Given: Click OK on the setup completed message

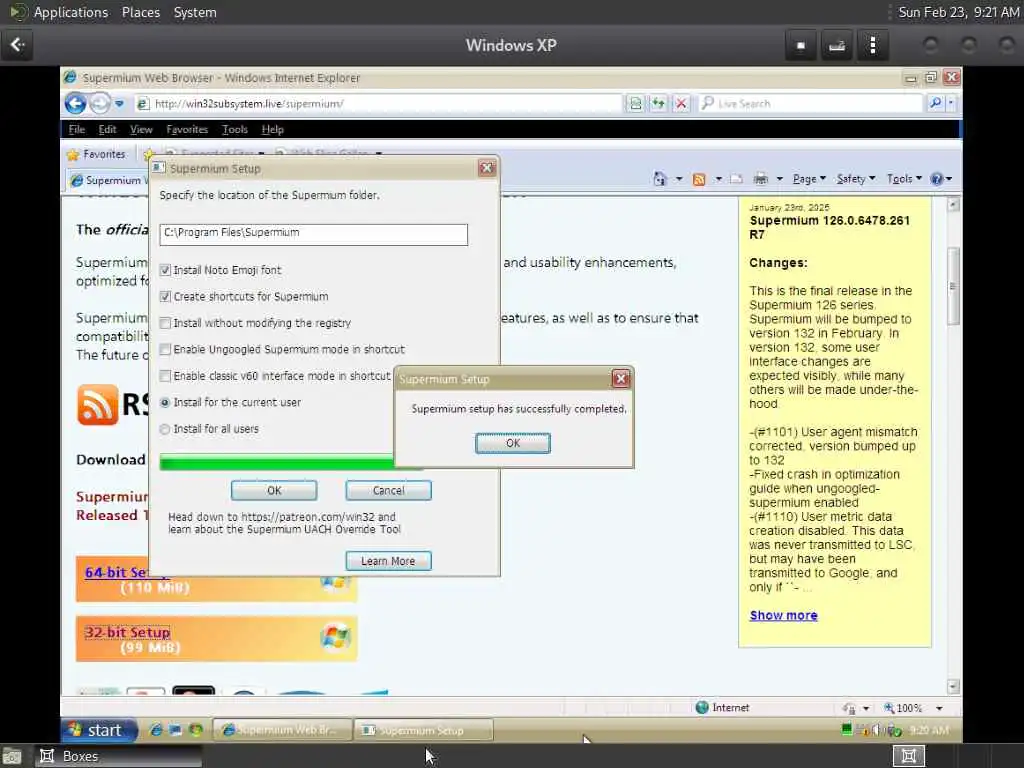Looking at the screenshot, I should (x=513, y=443).
